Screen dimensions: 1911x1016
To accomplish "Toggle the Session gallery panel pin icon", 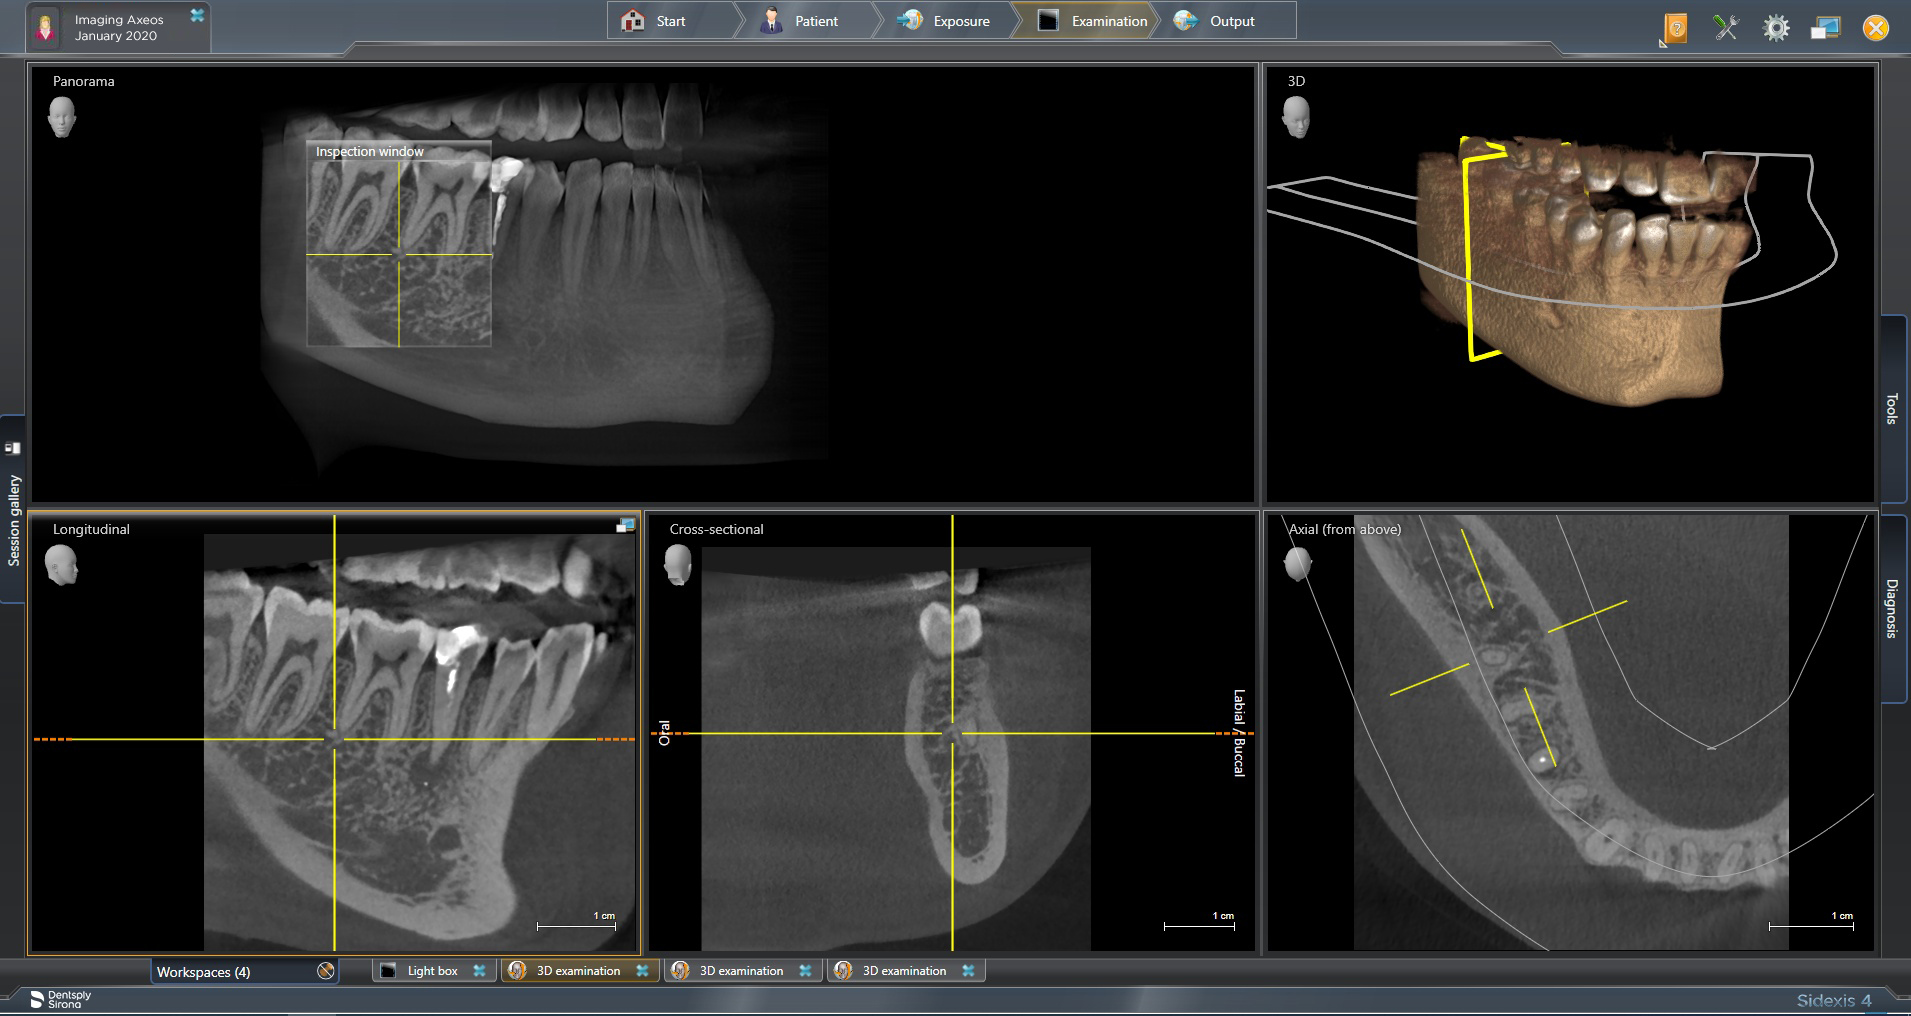I will [13, 448].
